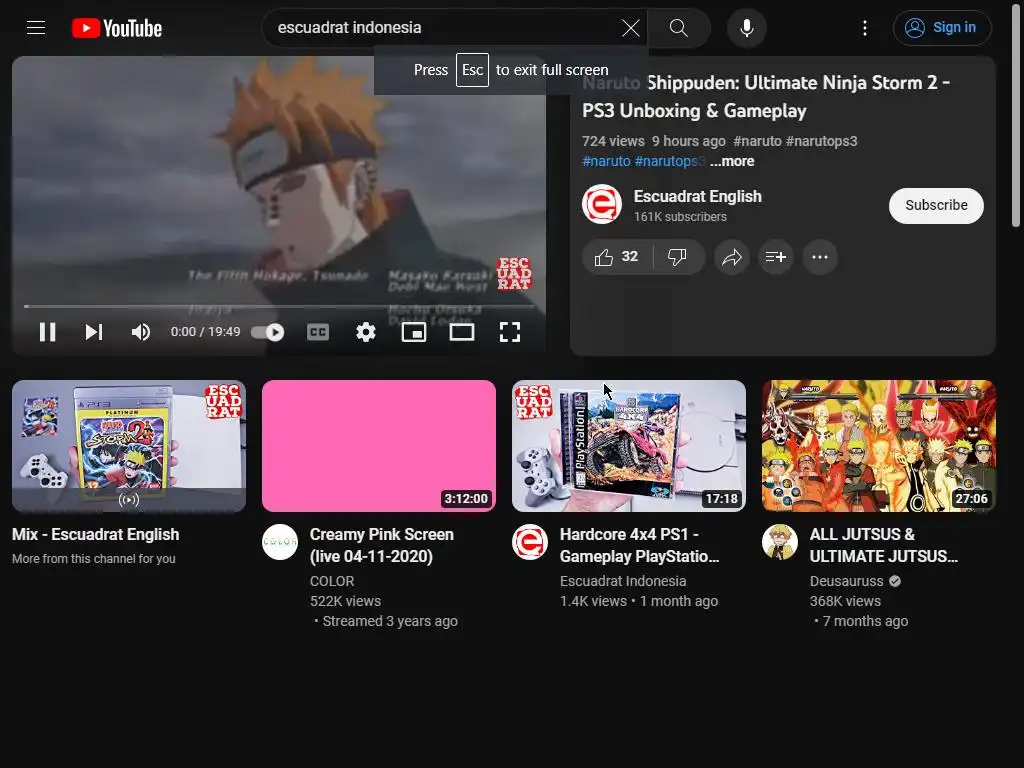This screenshot has height=768, width=1024.
Task: Open 'ALL JUTSUS & ULTIMATE JUTSUS' title
Action: pos(884,545)
